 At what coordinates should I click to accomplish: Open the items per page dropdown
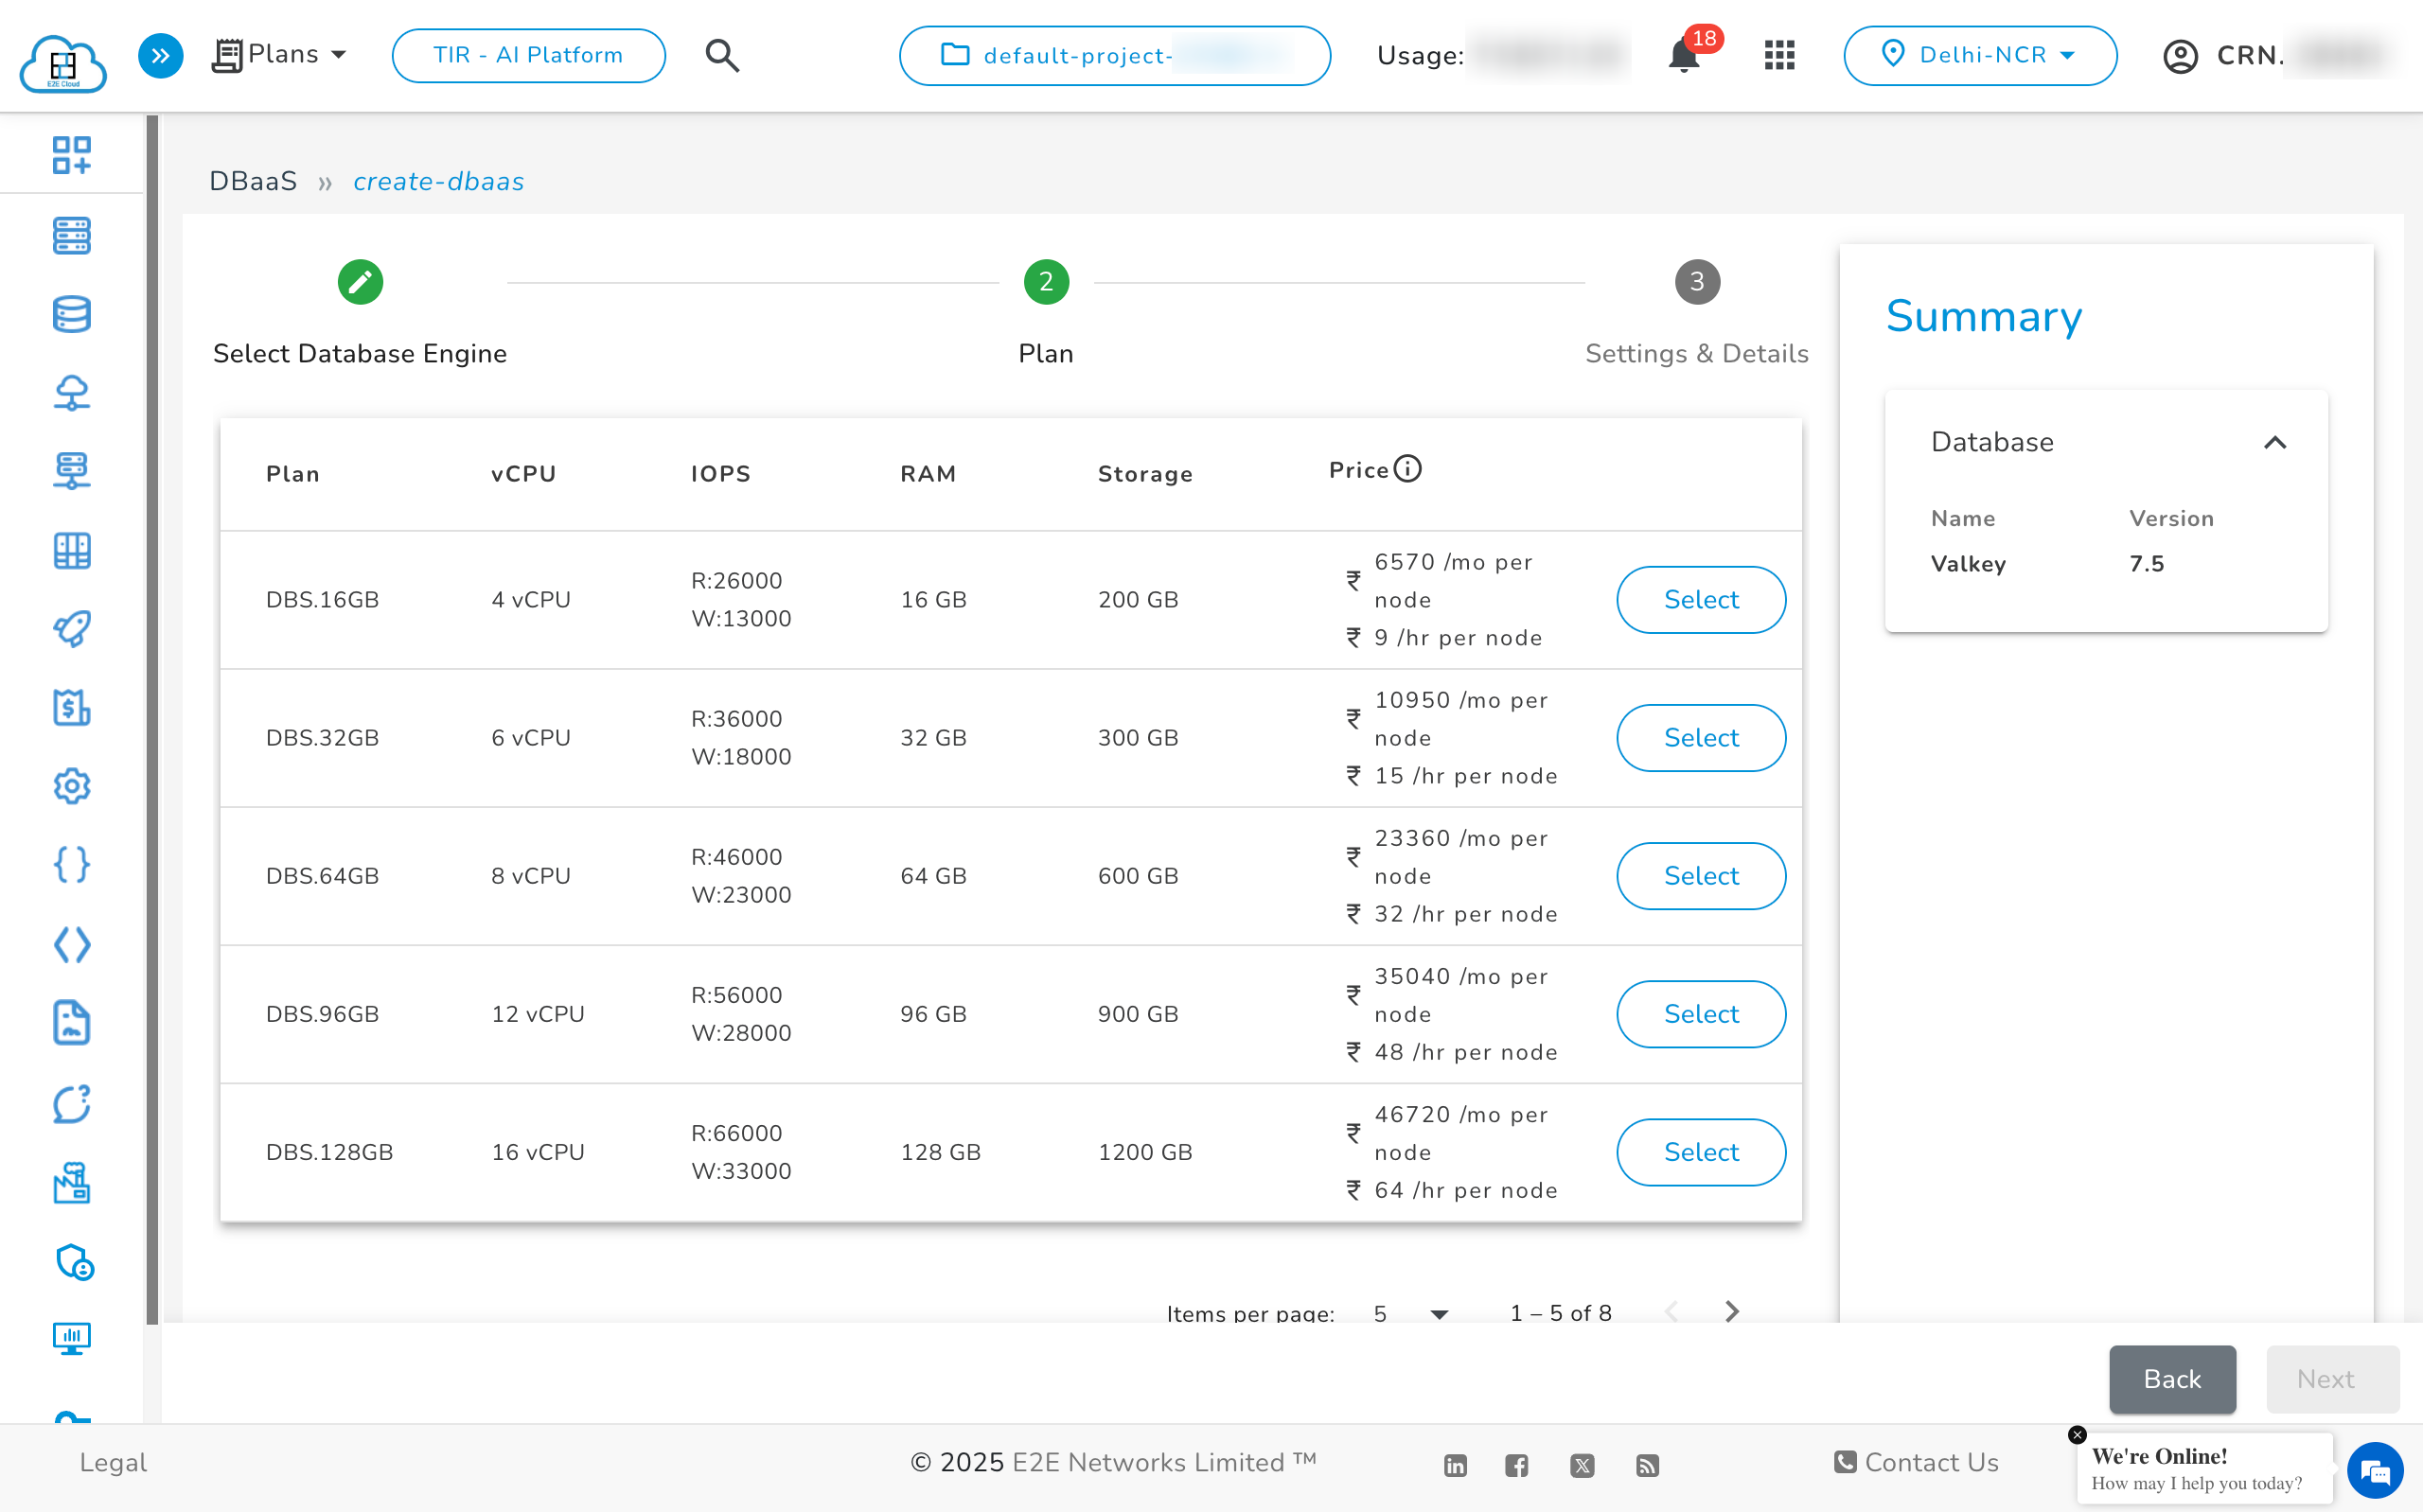click(x=1411, y=1313)
